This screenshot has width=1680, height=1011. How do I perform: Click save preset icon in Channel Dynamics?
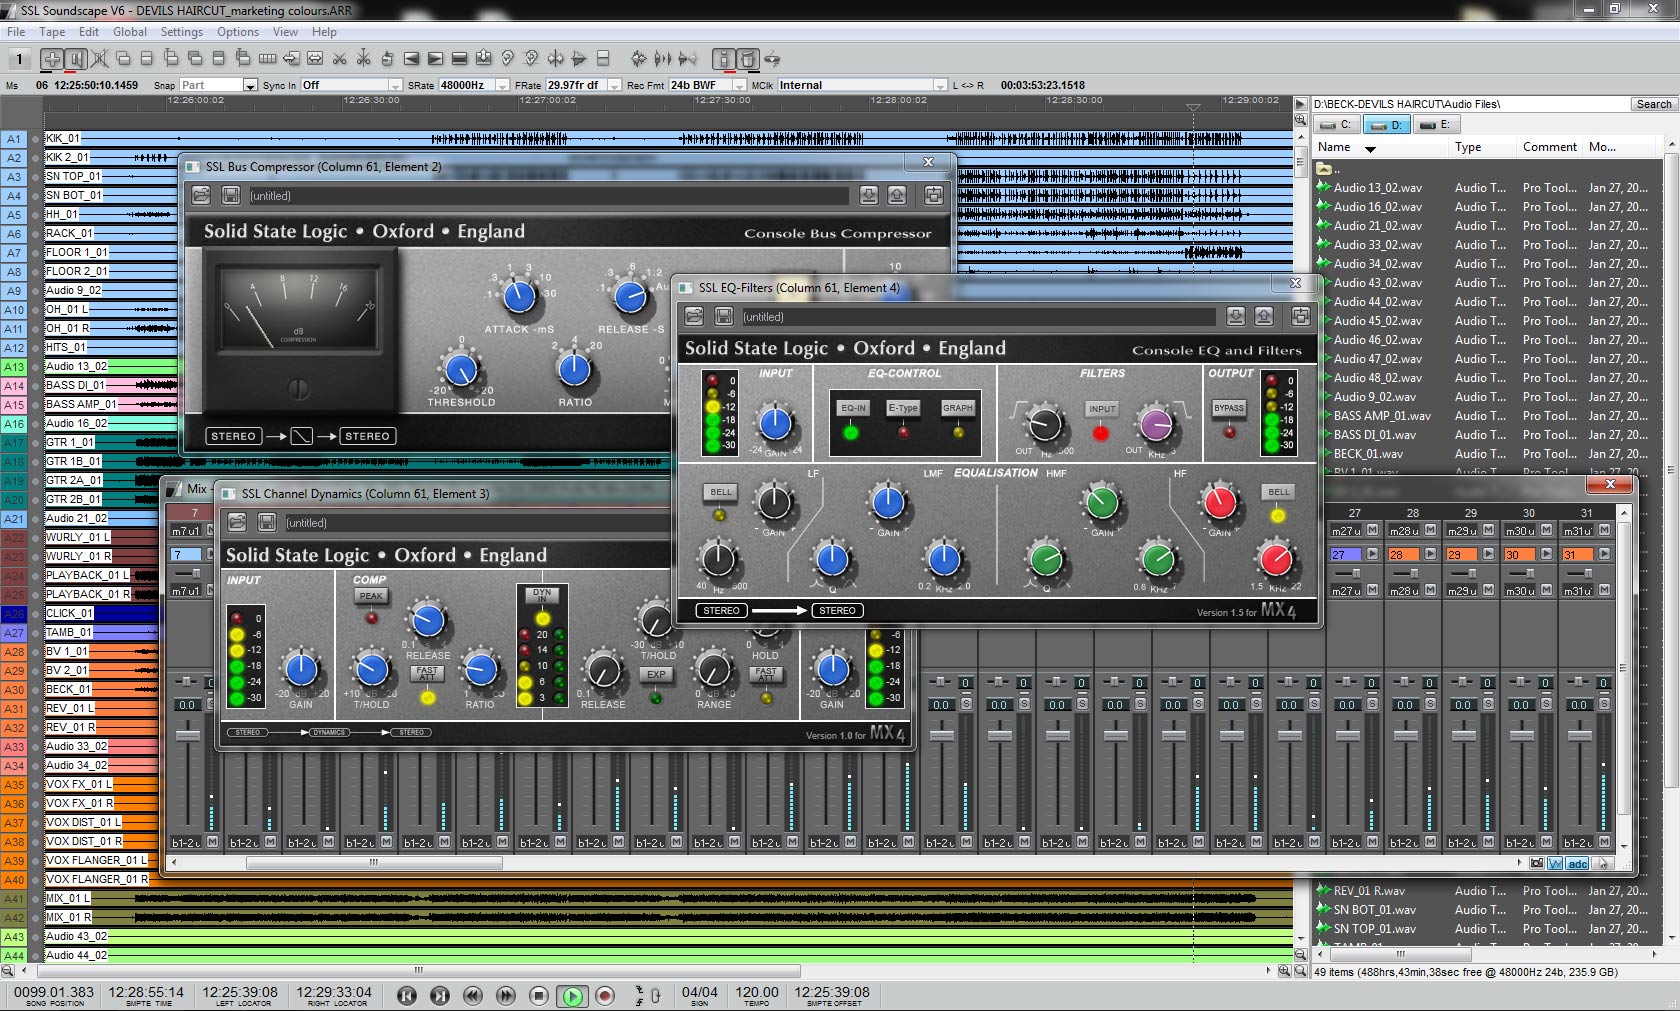pyautogui.click(x=267, y=522)
